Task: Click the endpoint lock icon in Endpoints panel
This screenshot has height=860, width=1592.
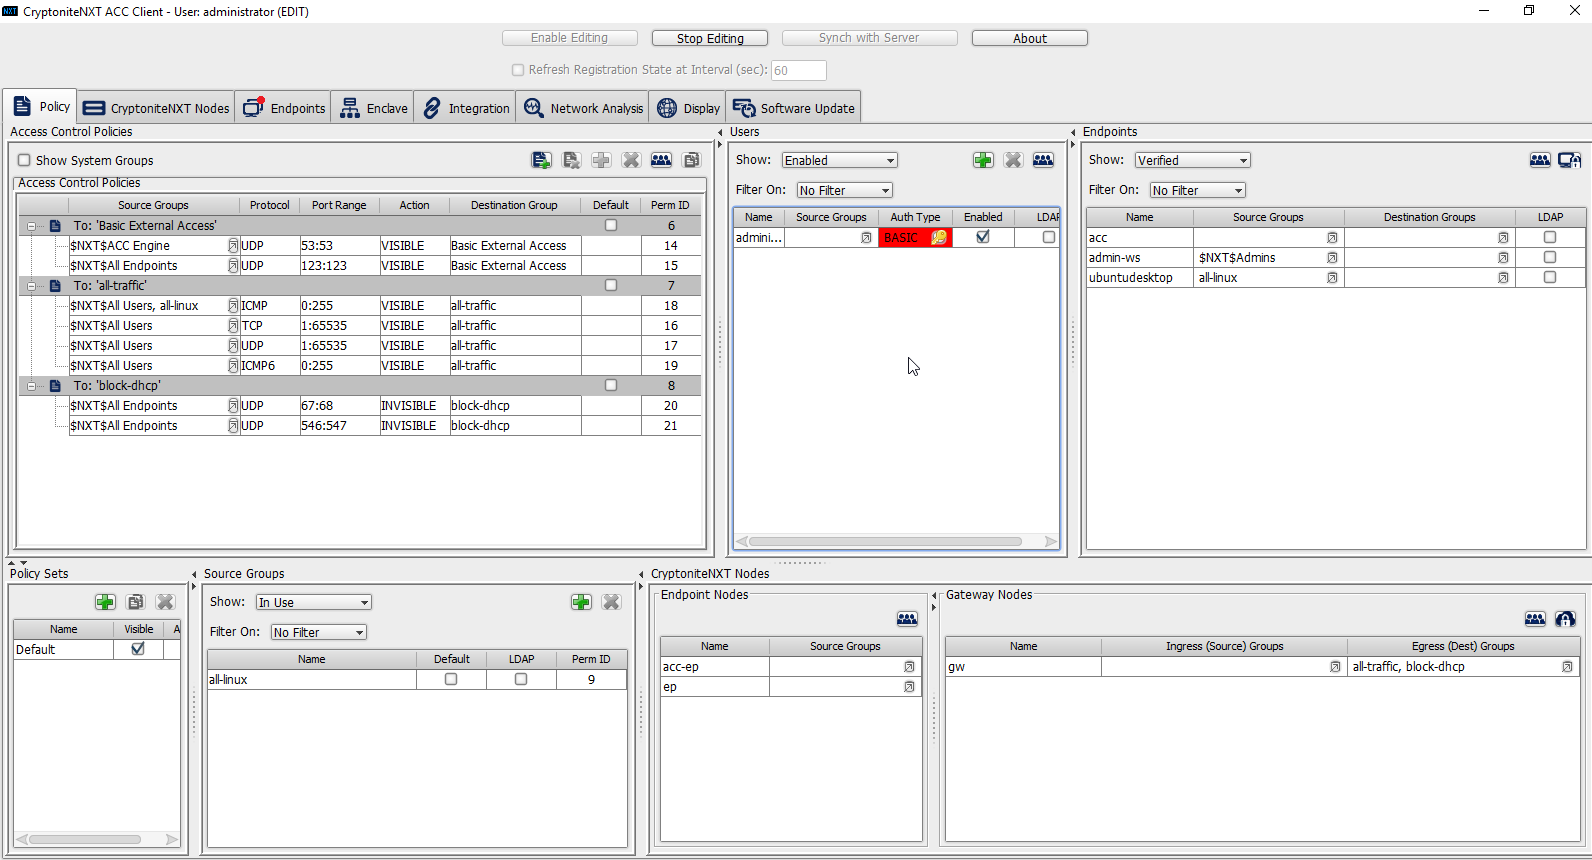Action: tap(1569, 160)
